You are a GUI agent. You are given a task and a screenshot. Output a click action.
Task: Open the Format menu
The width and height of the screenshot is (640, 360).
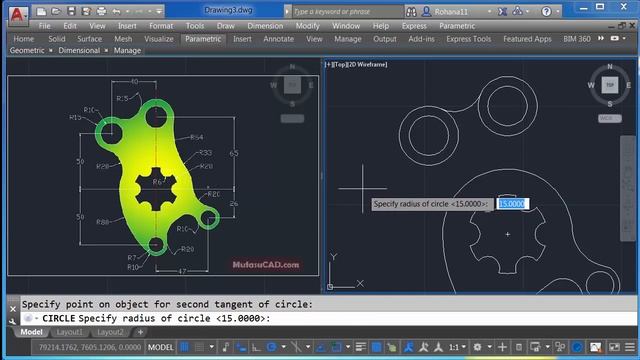pyautogui.click(x=161, y=26)
